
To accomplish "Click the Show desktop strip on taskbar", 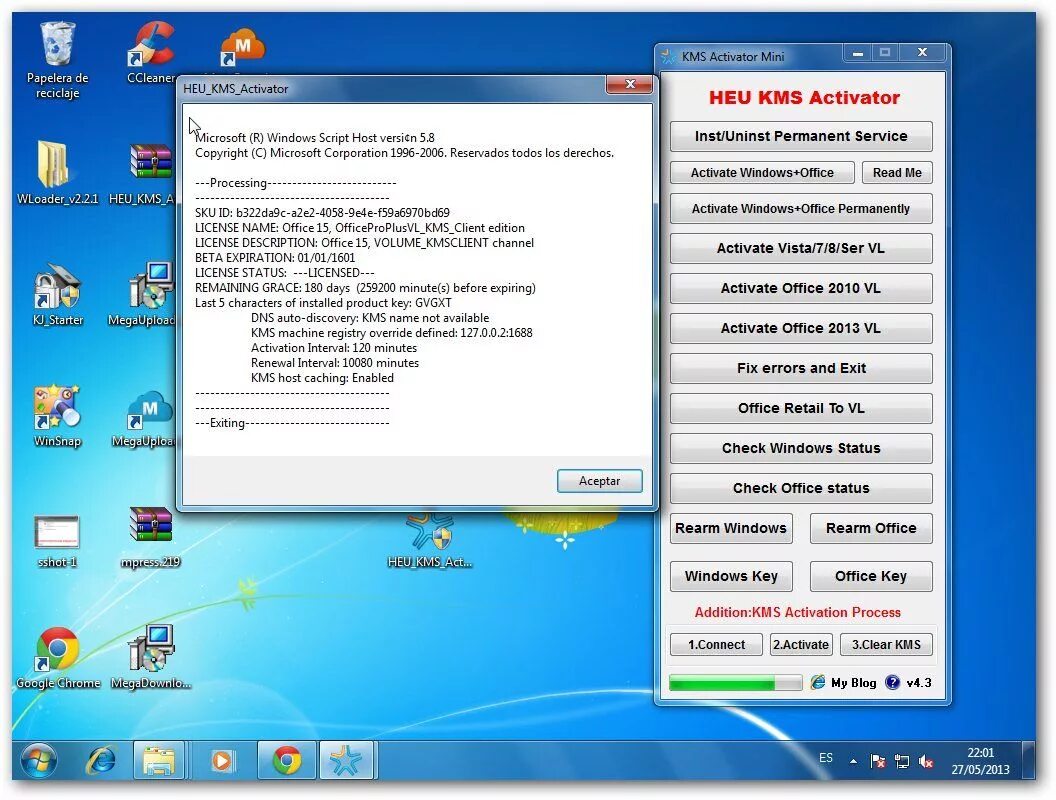I will pyautogui.click(x=1028, y=761).
